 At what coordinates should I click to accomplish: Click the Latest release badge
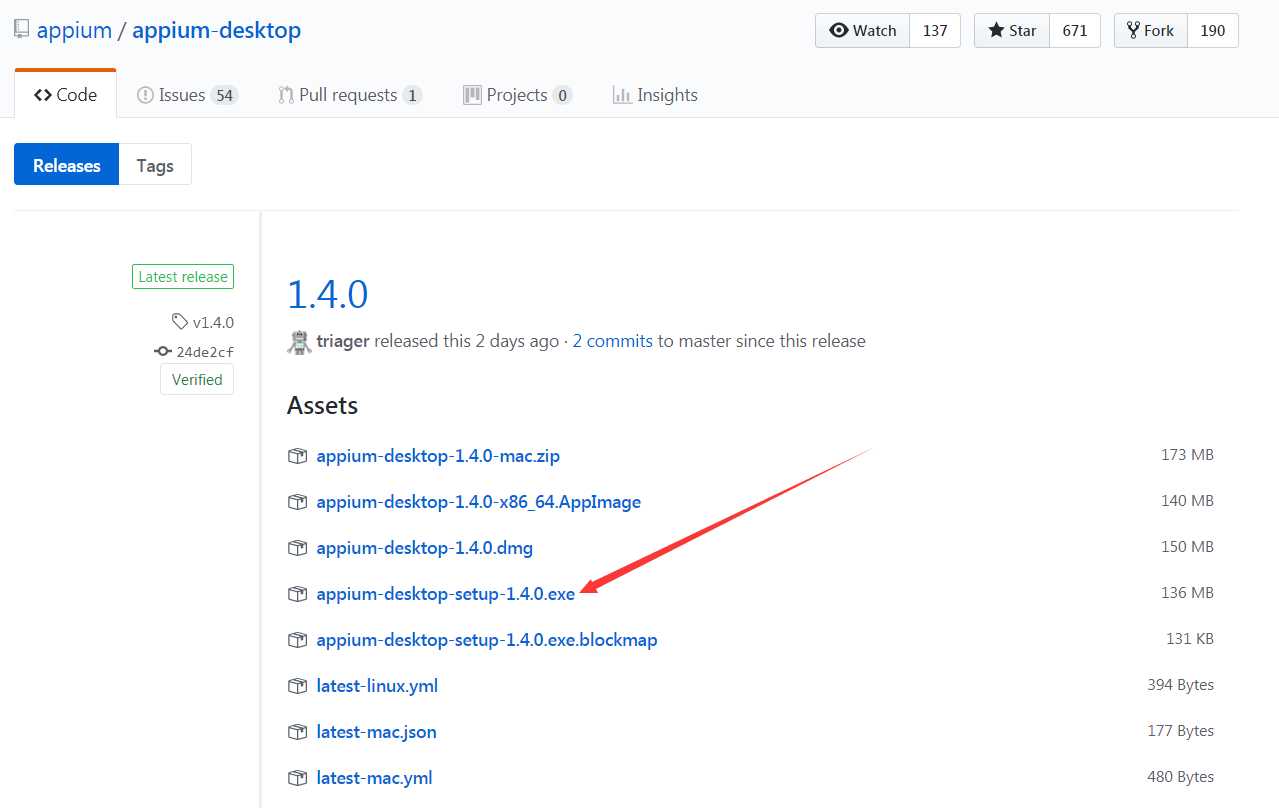coord(183,277)
